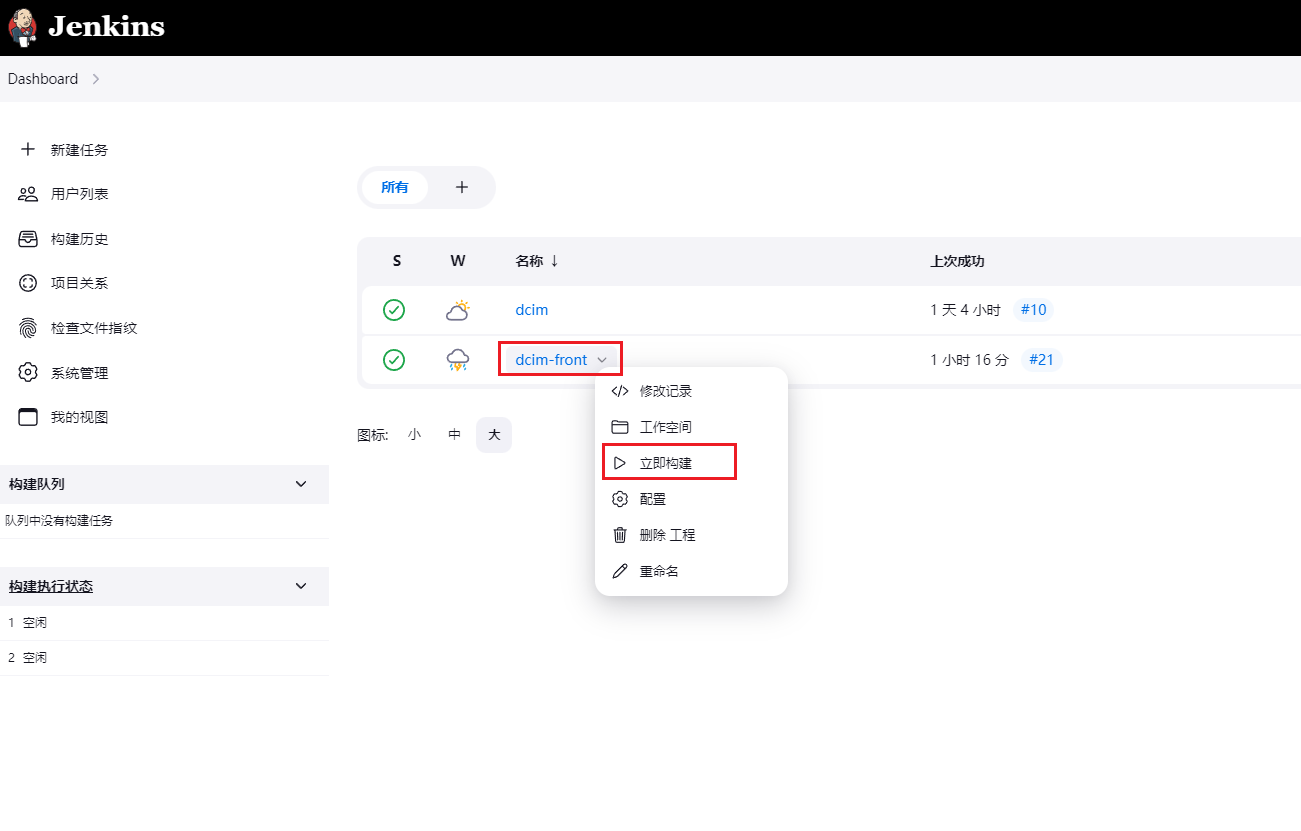Open 新建任务 in the sidebar
Viewport: 1301px width, 831px height.
point(80,149)
